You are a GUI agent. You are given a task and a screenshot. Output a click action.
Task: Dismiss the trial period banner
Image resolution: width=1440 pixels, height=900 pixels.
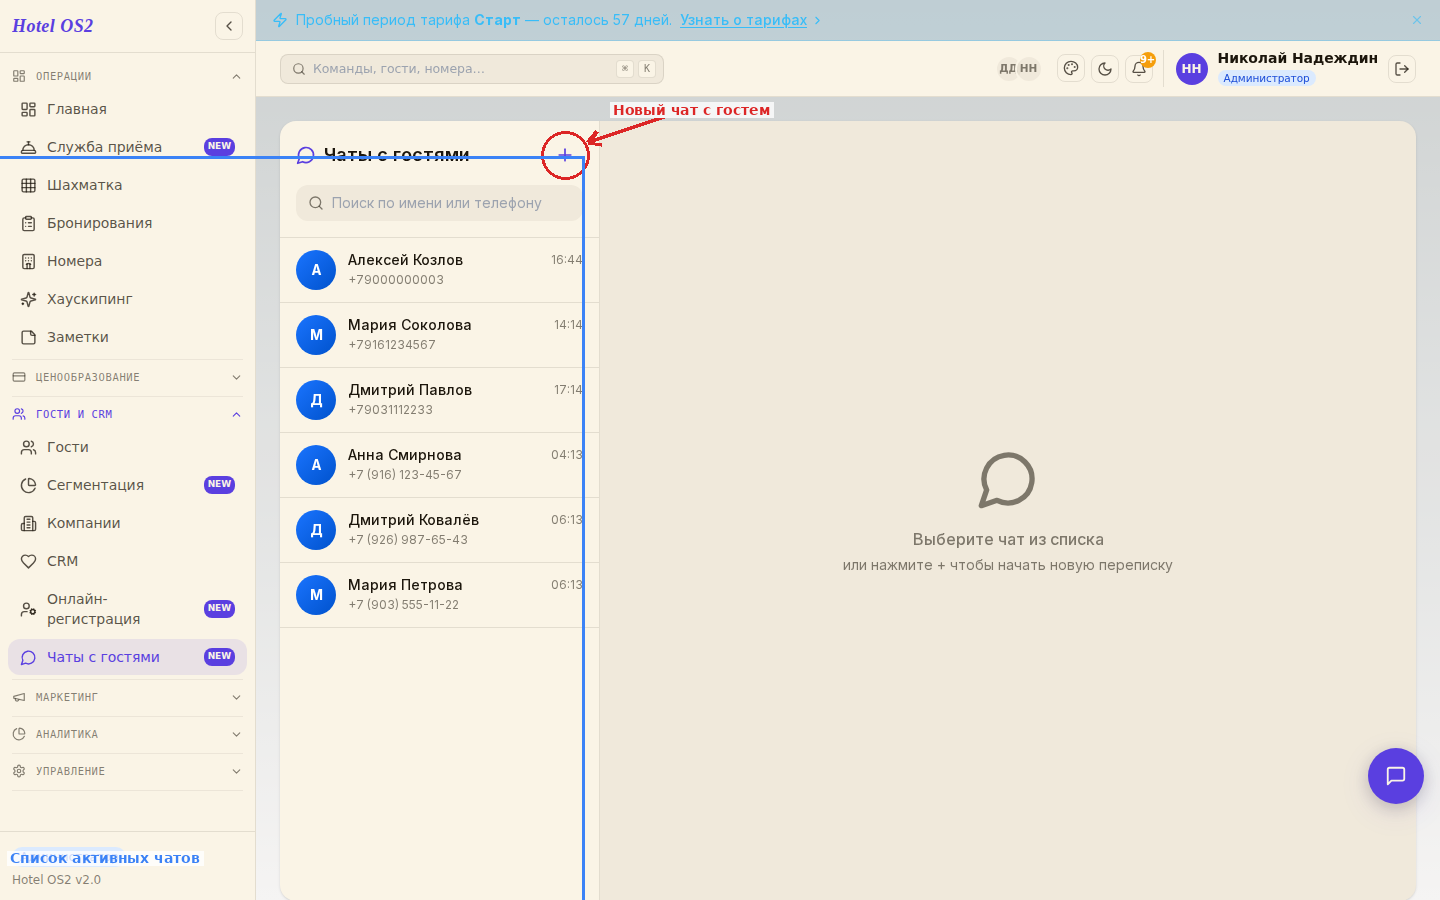coord(1417,20)
